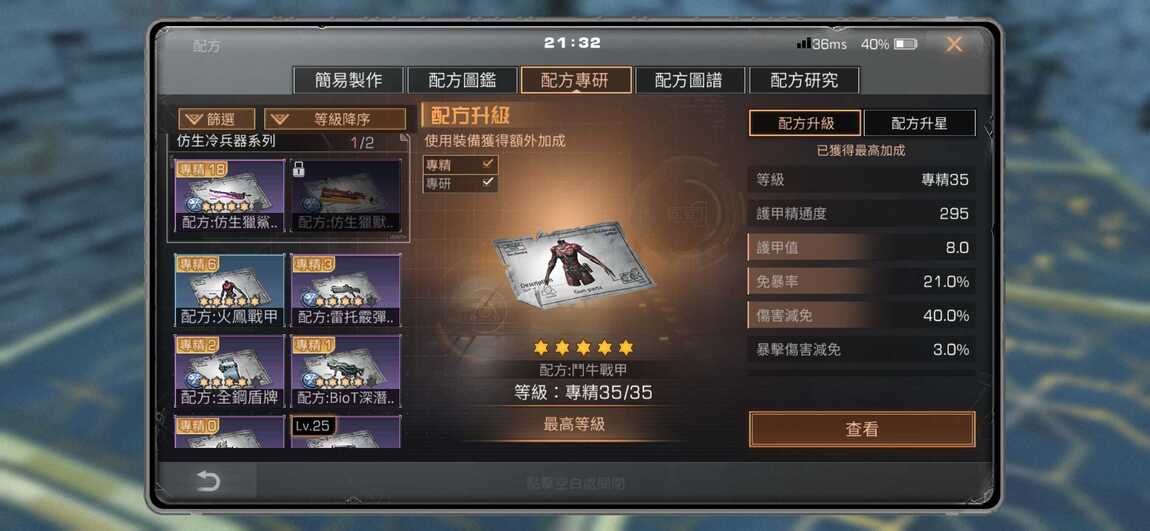
Task: Click the 查看 button
Action: pos(862,430)
